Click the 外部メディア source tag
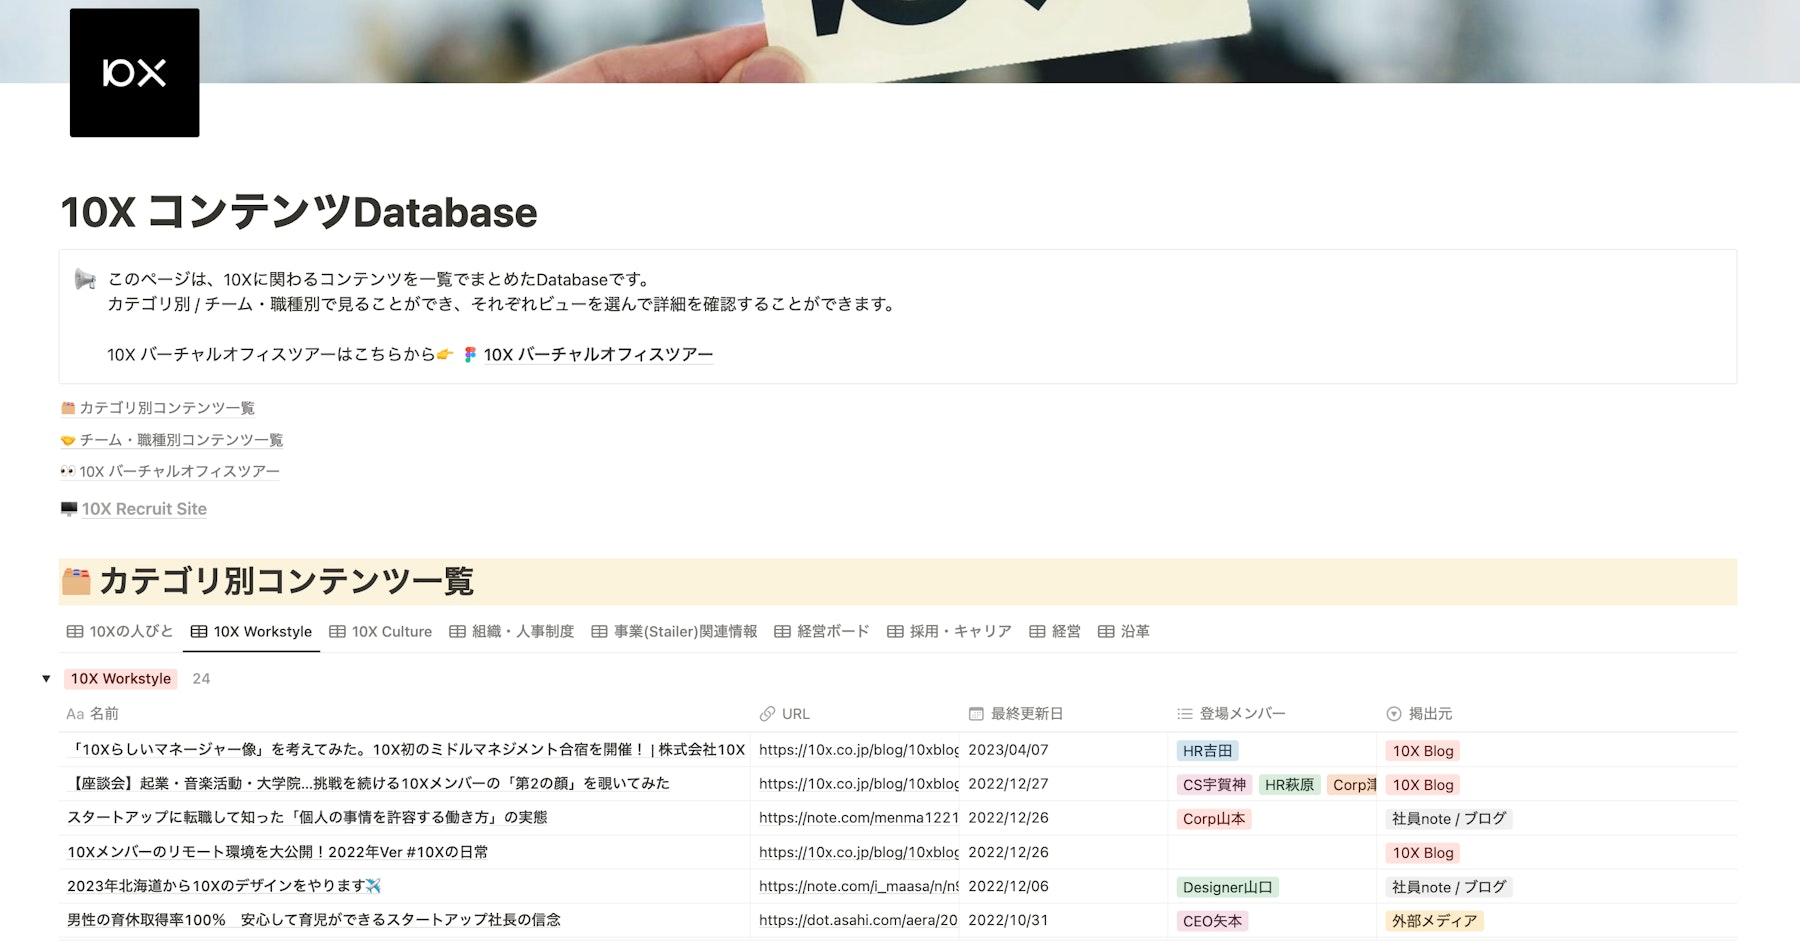Screen dimensions: 1800x950 pos(1434,921)
